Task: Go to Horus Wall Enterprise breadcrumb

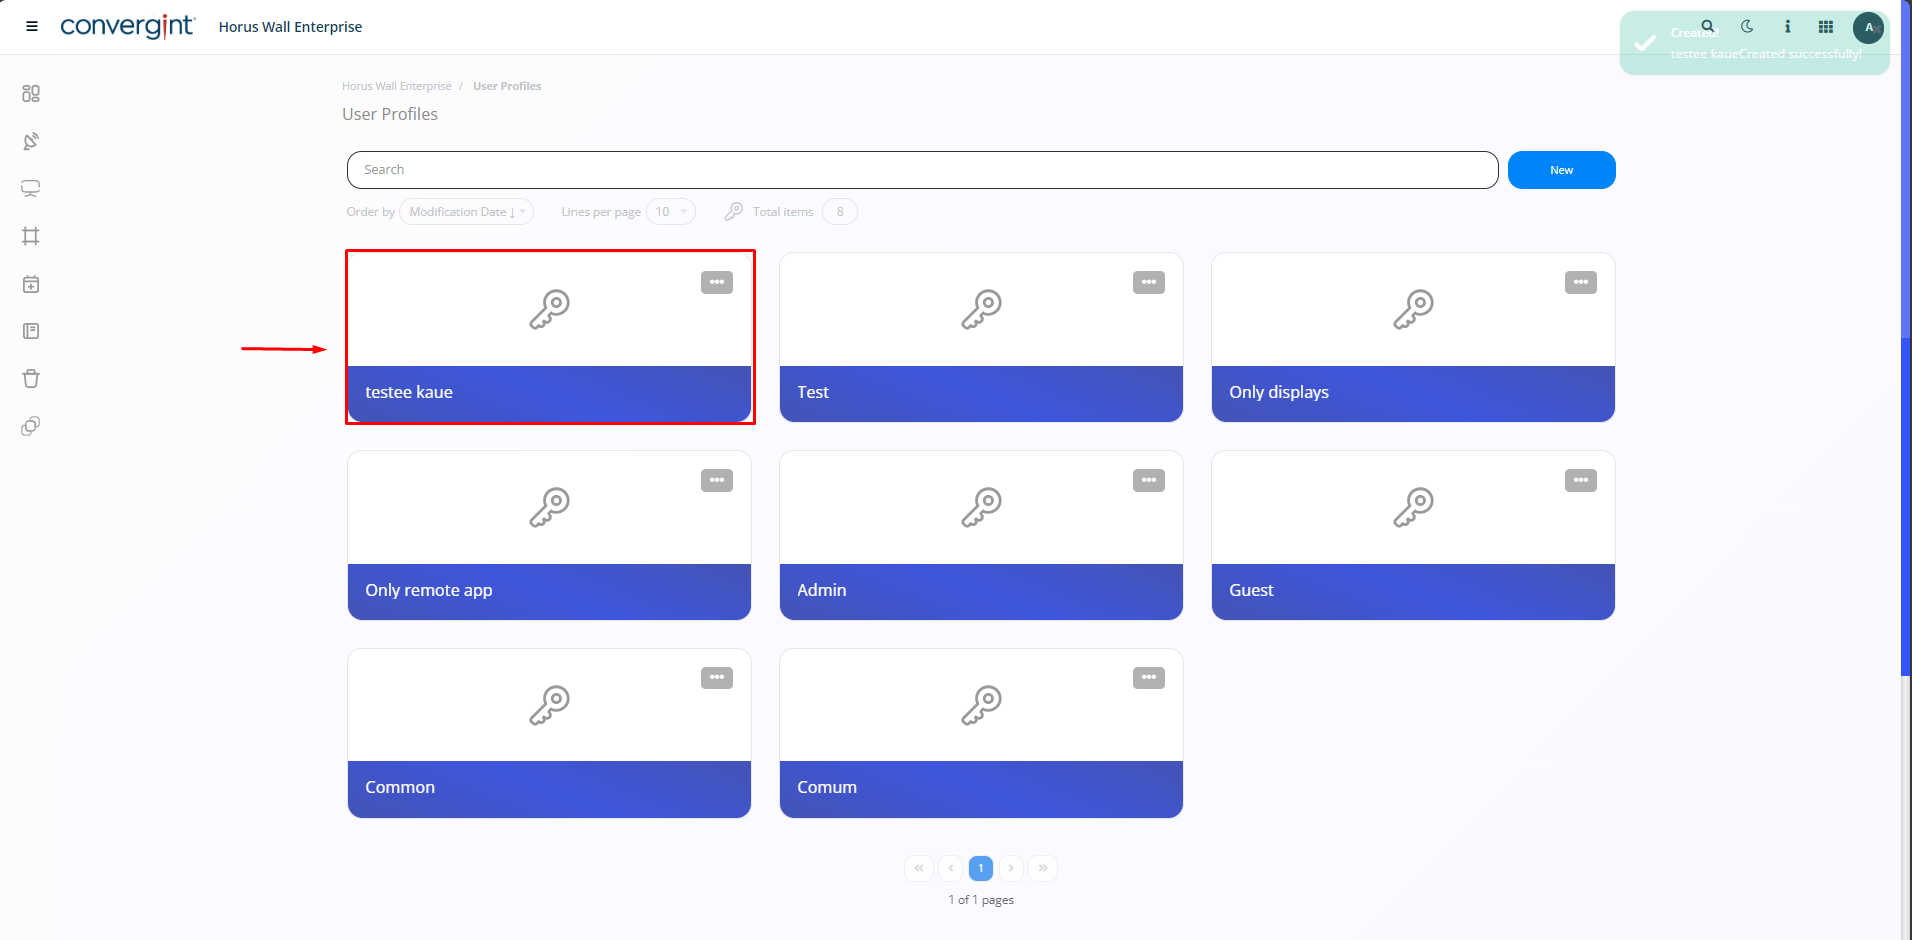Action: pos(396,86)
